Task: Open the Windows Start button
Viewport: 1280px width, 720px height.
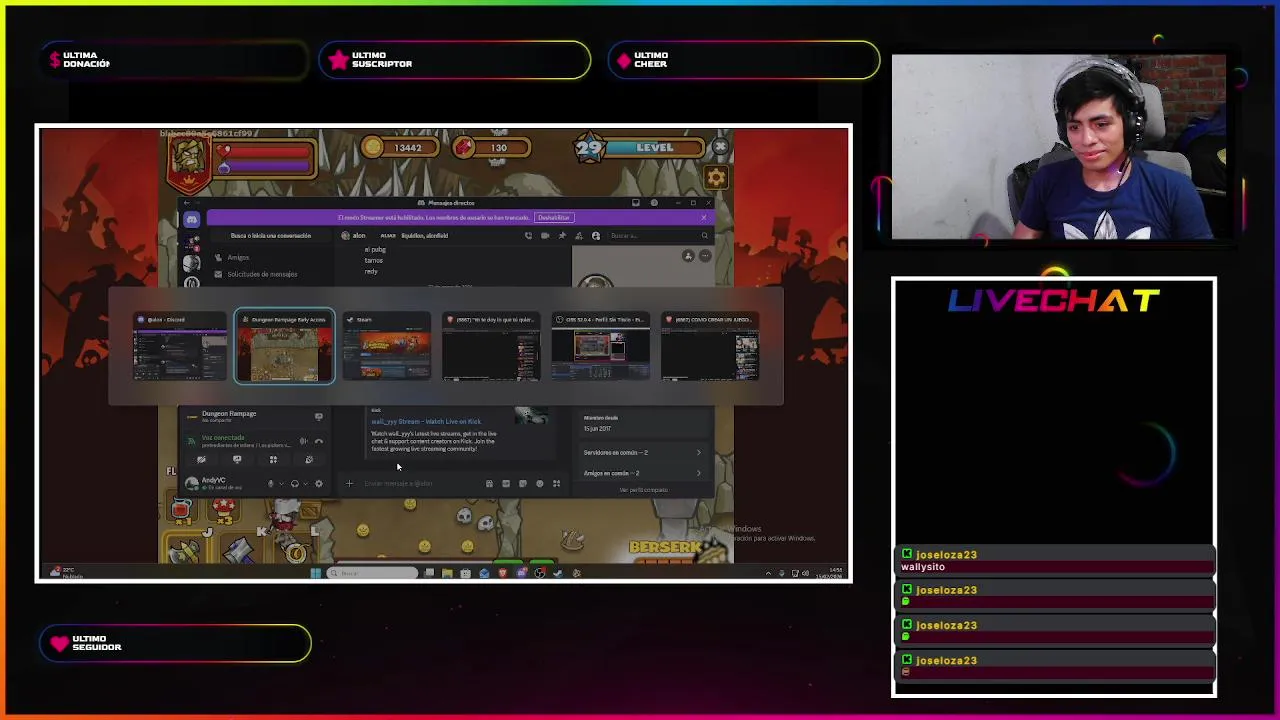Action: coord(316,573)
